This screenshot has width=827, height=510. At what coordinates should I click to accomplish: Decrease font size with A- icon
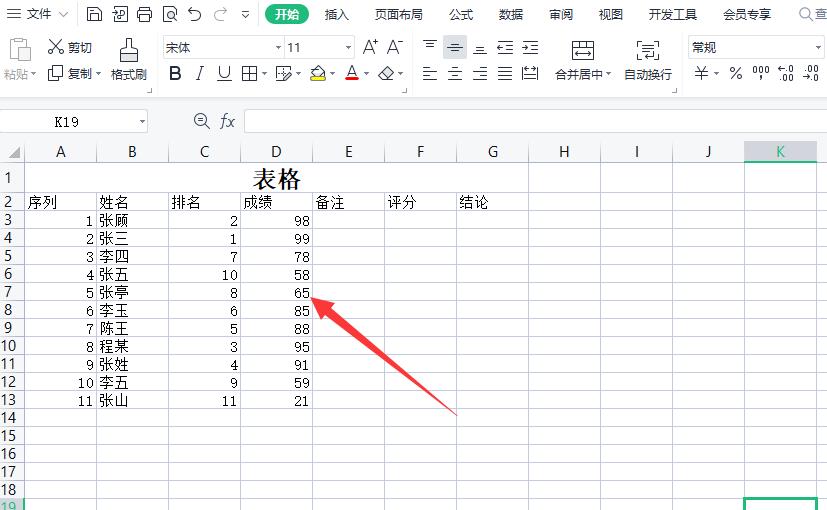(x=395, y=47)
